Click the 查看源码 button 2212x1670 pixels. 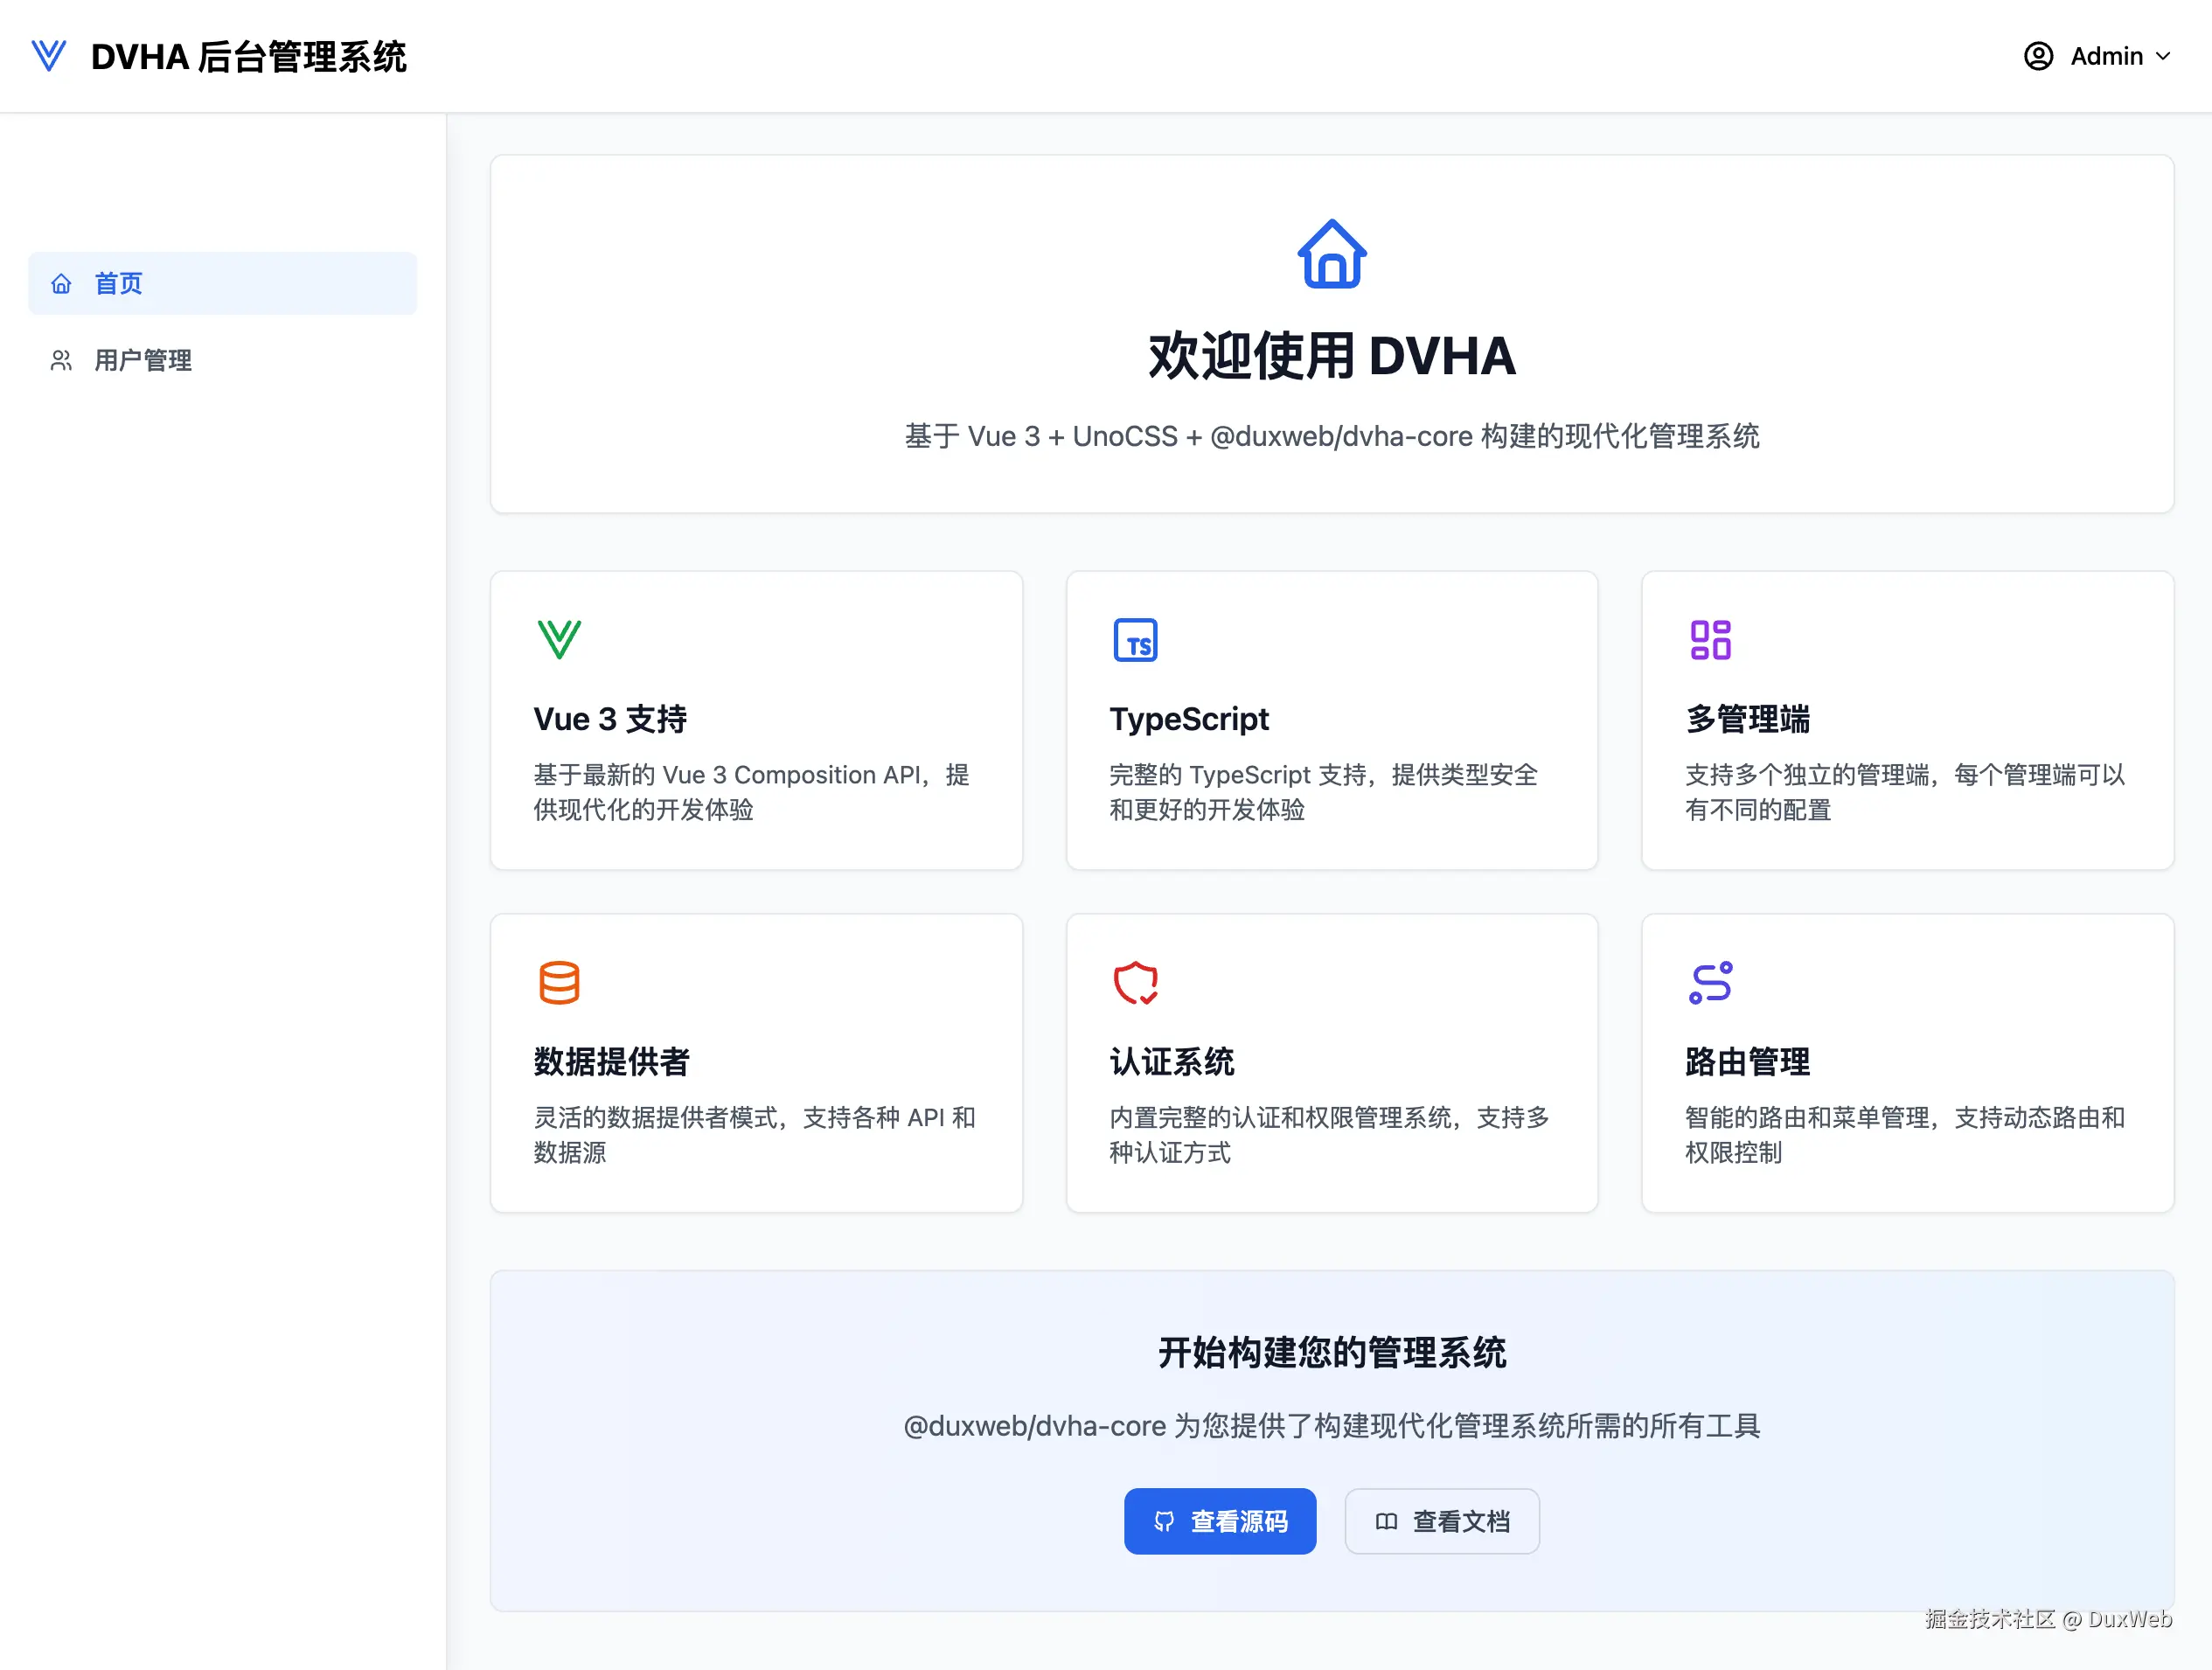tap(1219, 1521)
